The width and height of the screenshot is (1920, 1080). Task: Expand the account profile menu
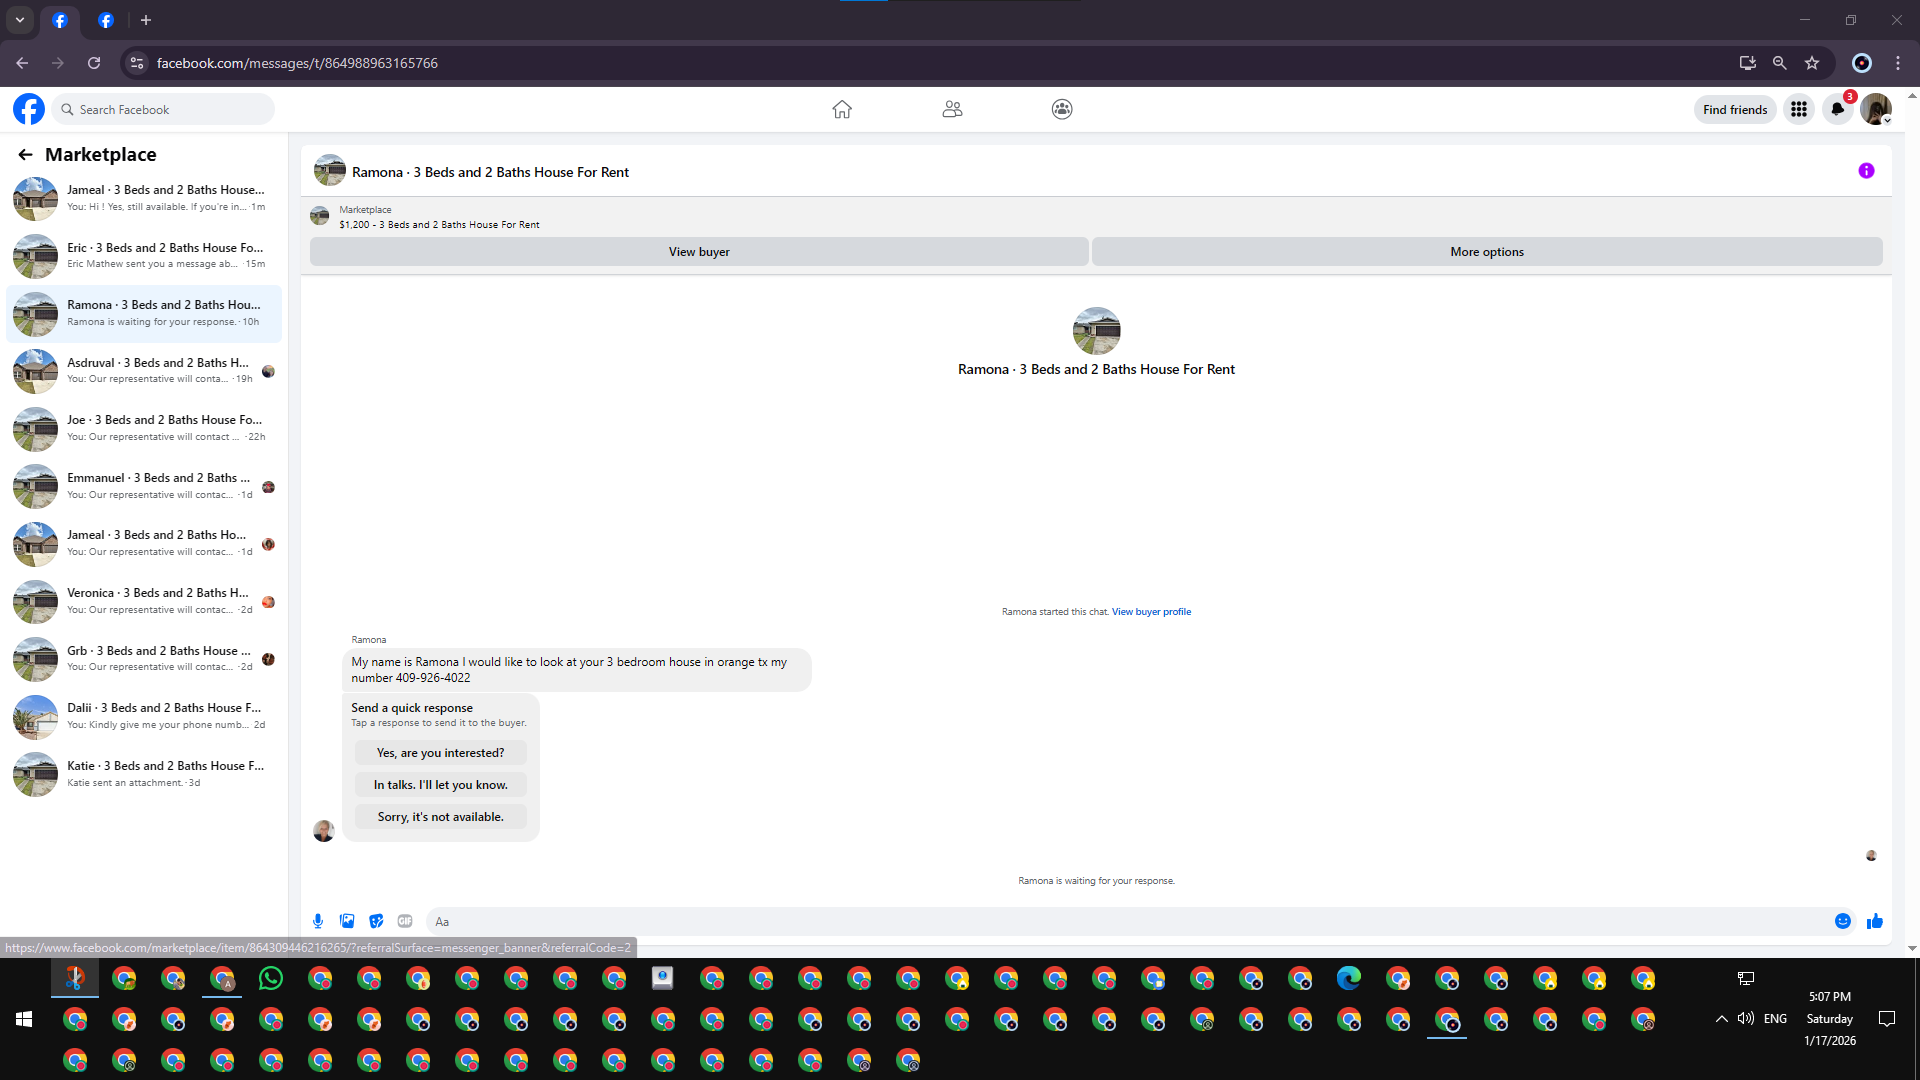click(1876, 109)
